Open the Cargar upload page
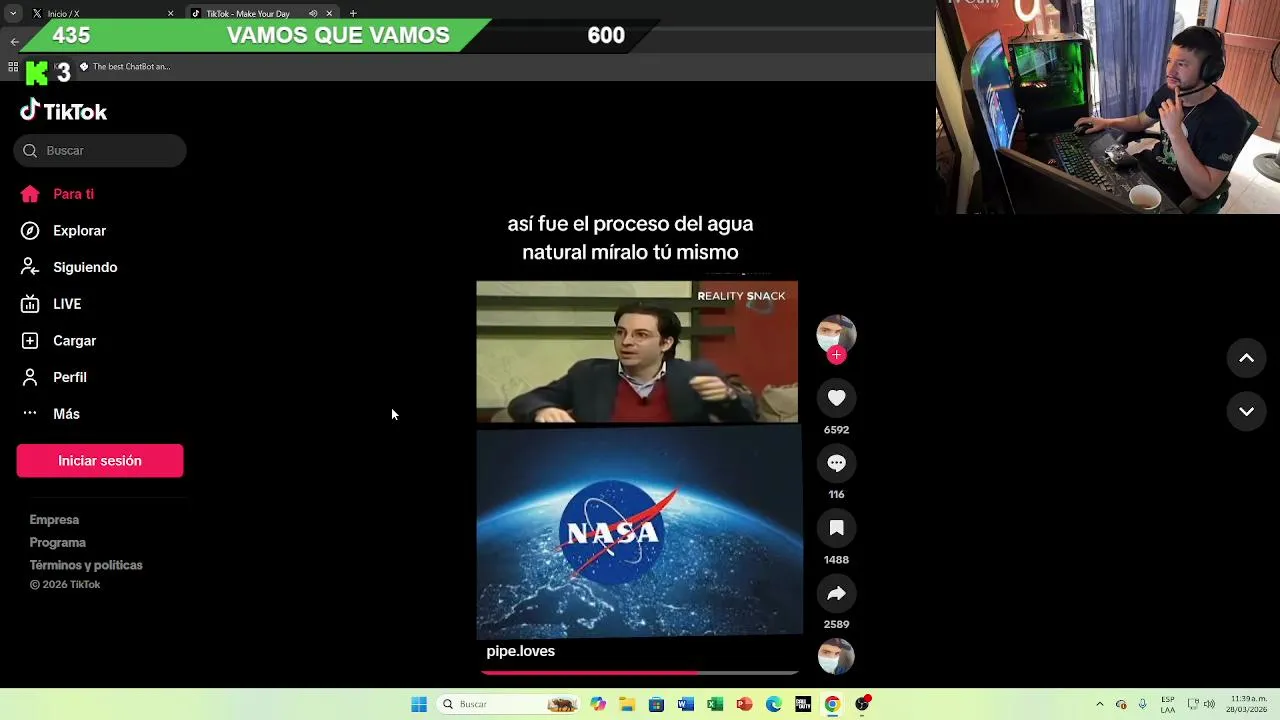The width and height of the screenshot is (1280, 720). [58, 341]
